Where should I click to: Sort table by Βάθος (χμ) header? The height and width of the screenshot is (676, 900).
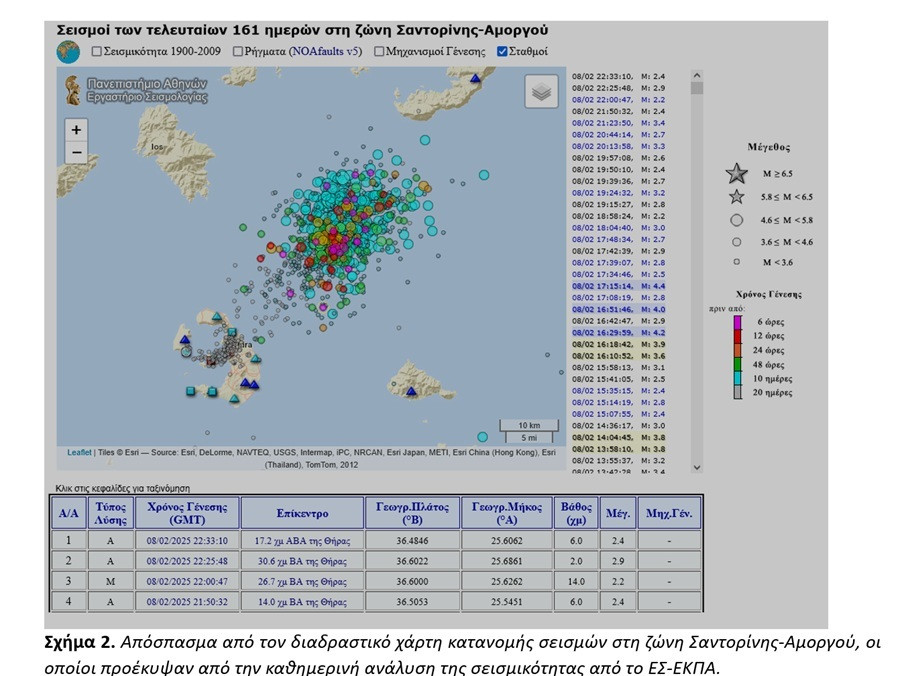576,513
